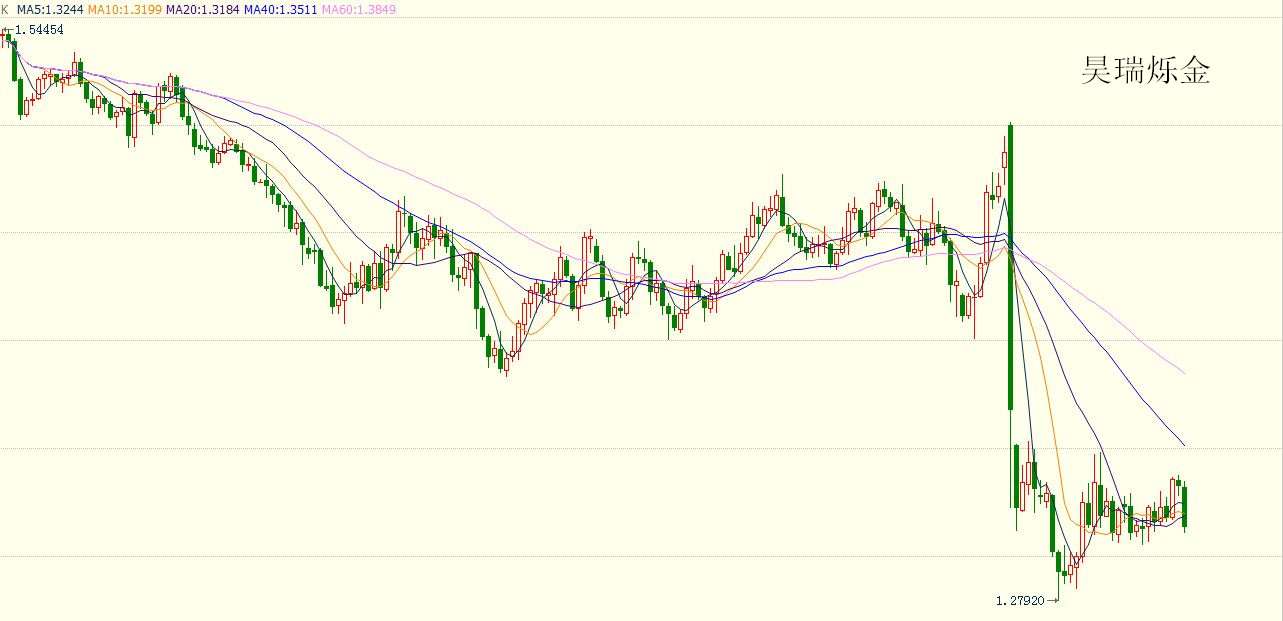
Task: Click the K chart type label
Action: [x=5, y=9]
